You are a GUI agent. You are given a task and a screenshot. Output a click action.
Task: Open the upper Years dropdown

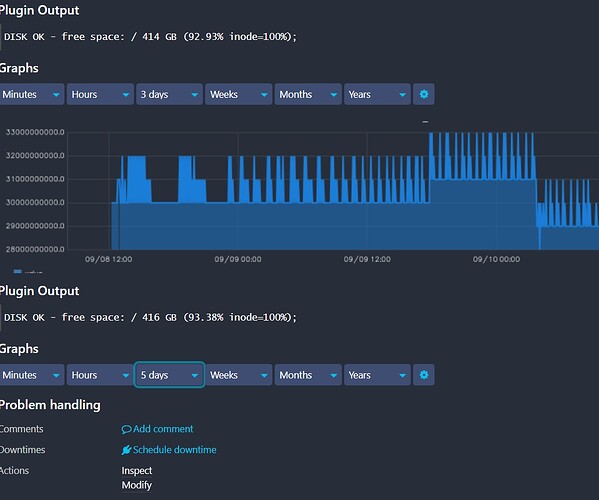coord(377,94)
